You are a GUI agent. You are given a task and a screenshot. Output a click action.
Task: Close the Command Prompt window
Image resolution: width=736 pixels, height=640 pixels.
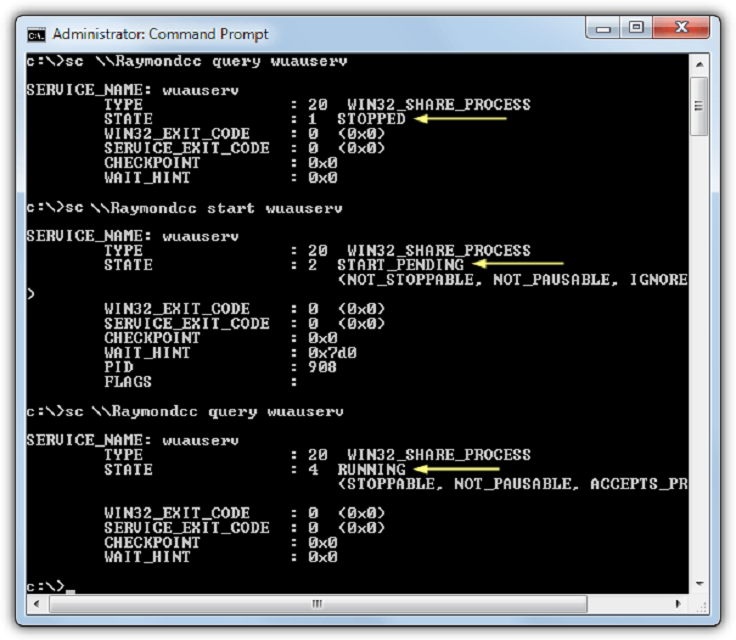click(681, 28)
